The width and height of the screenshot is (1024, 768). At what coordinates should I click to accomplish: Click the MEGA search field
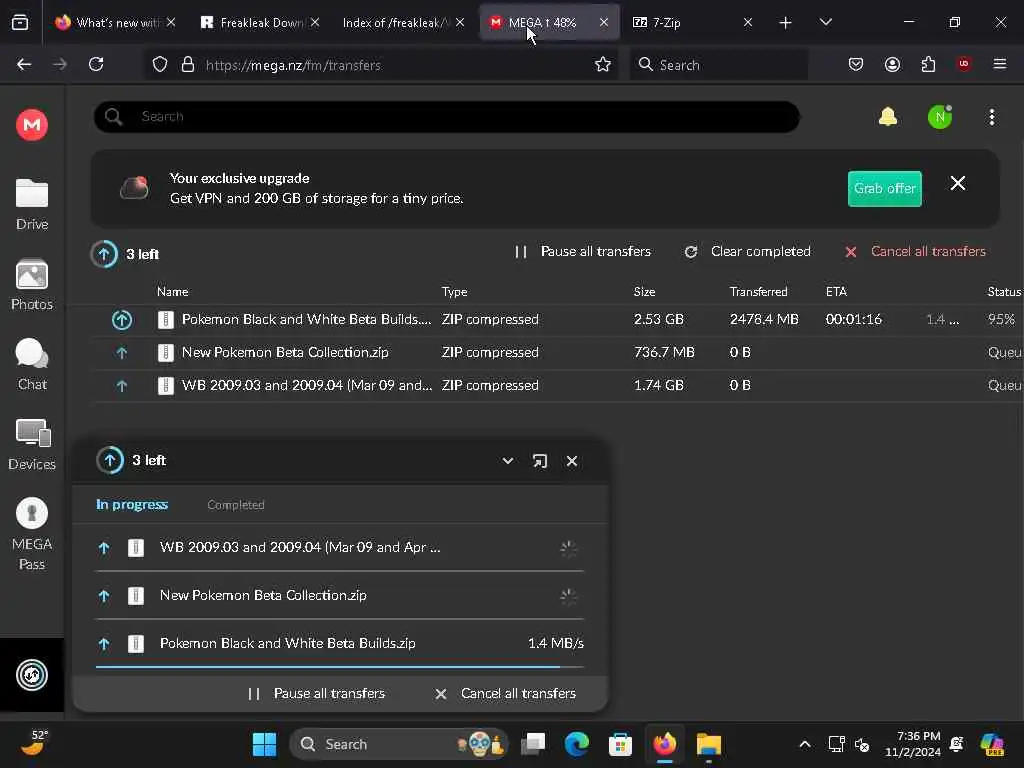pos(447,117)
